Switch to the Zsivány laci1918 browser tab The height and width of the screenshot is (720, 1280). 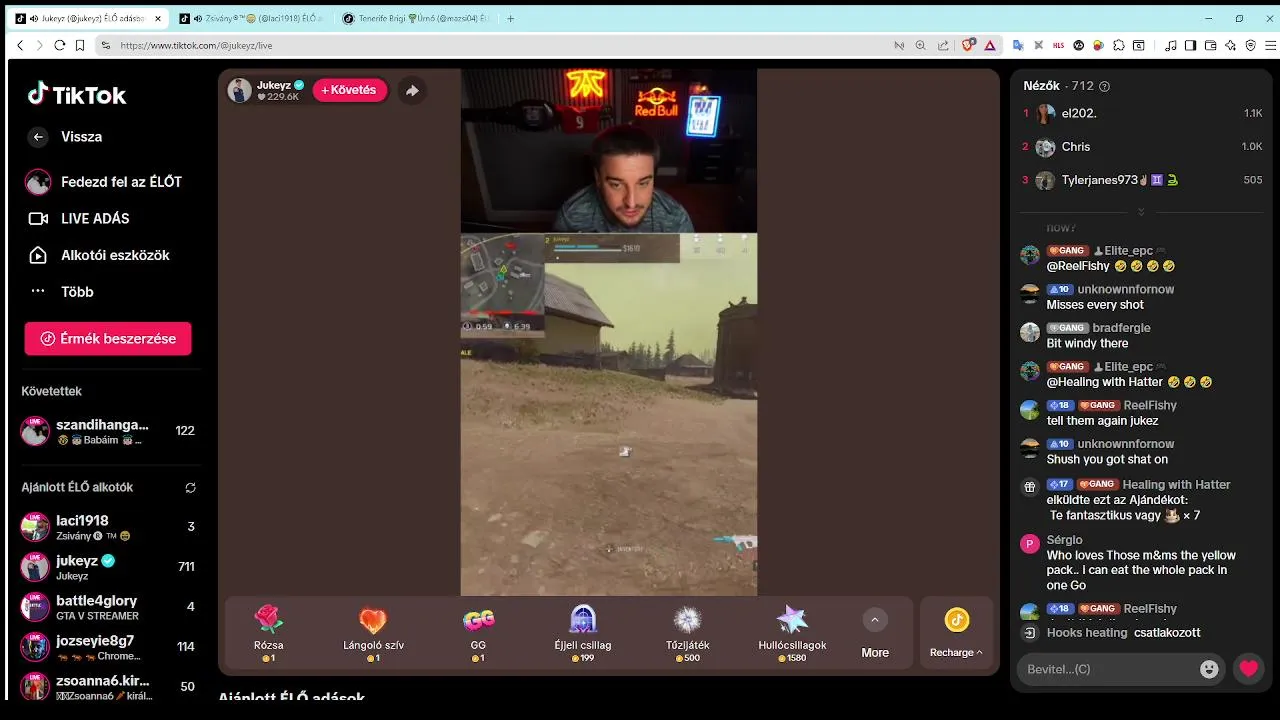[250, 18]
